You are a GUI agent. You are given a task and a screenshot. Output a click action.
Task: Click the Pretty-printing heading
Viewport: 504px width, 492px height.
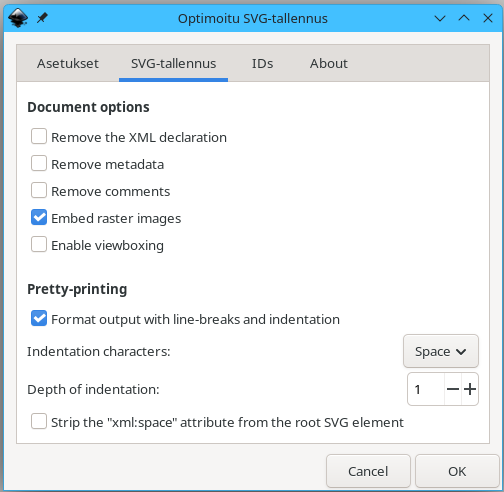coord(77,289)
